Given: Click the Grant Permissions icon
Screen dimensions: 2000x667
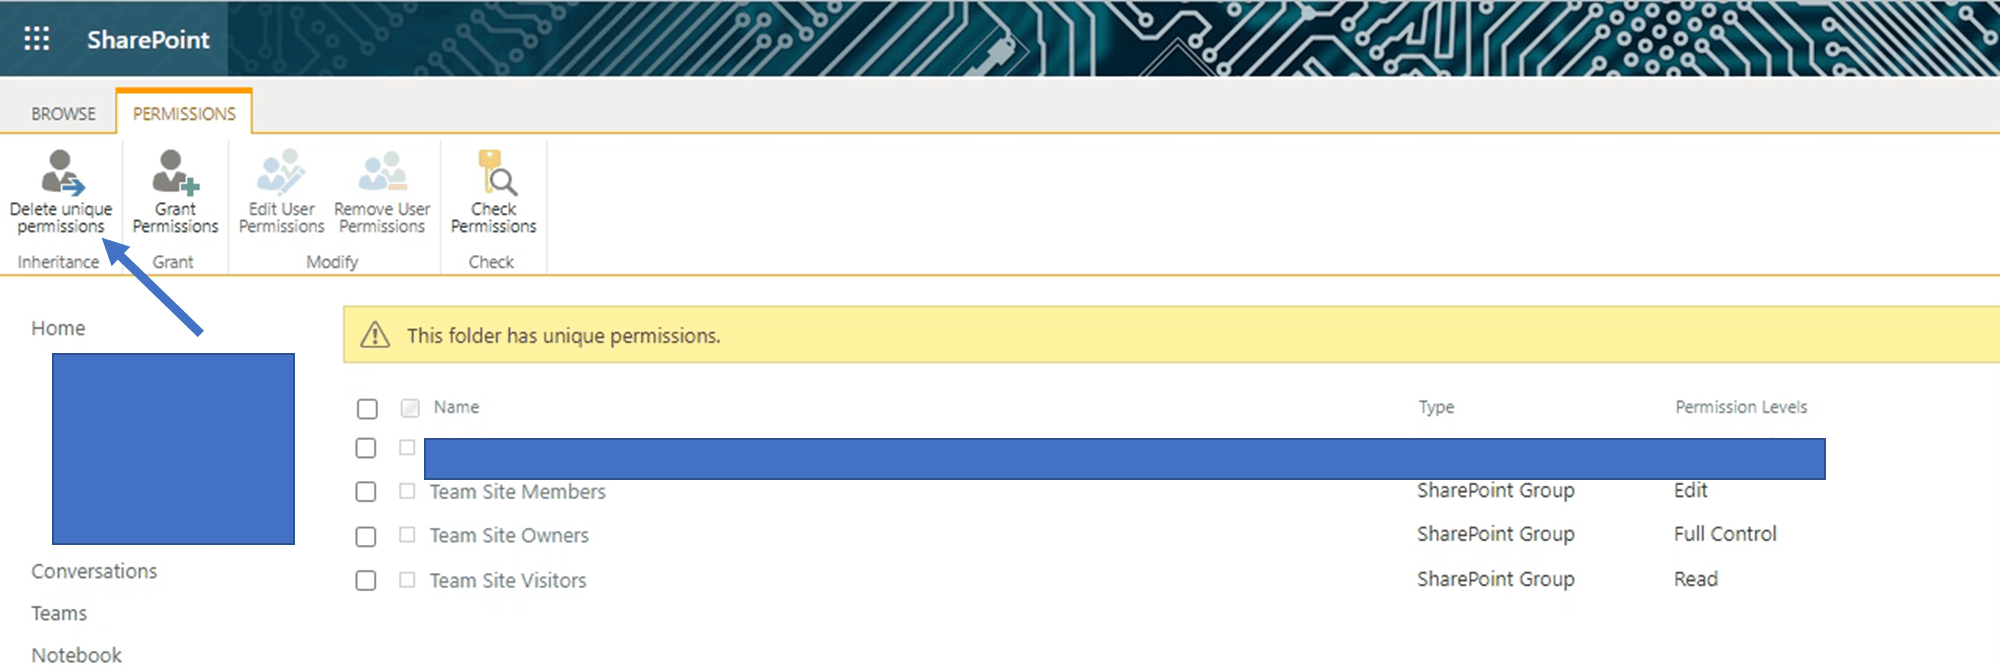Looking at the screenshot, I should click(x=175, y=172).
